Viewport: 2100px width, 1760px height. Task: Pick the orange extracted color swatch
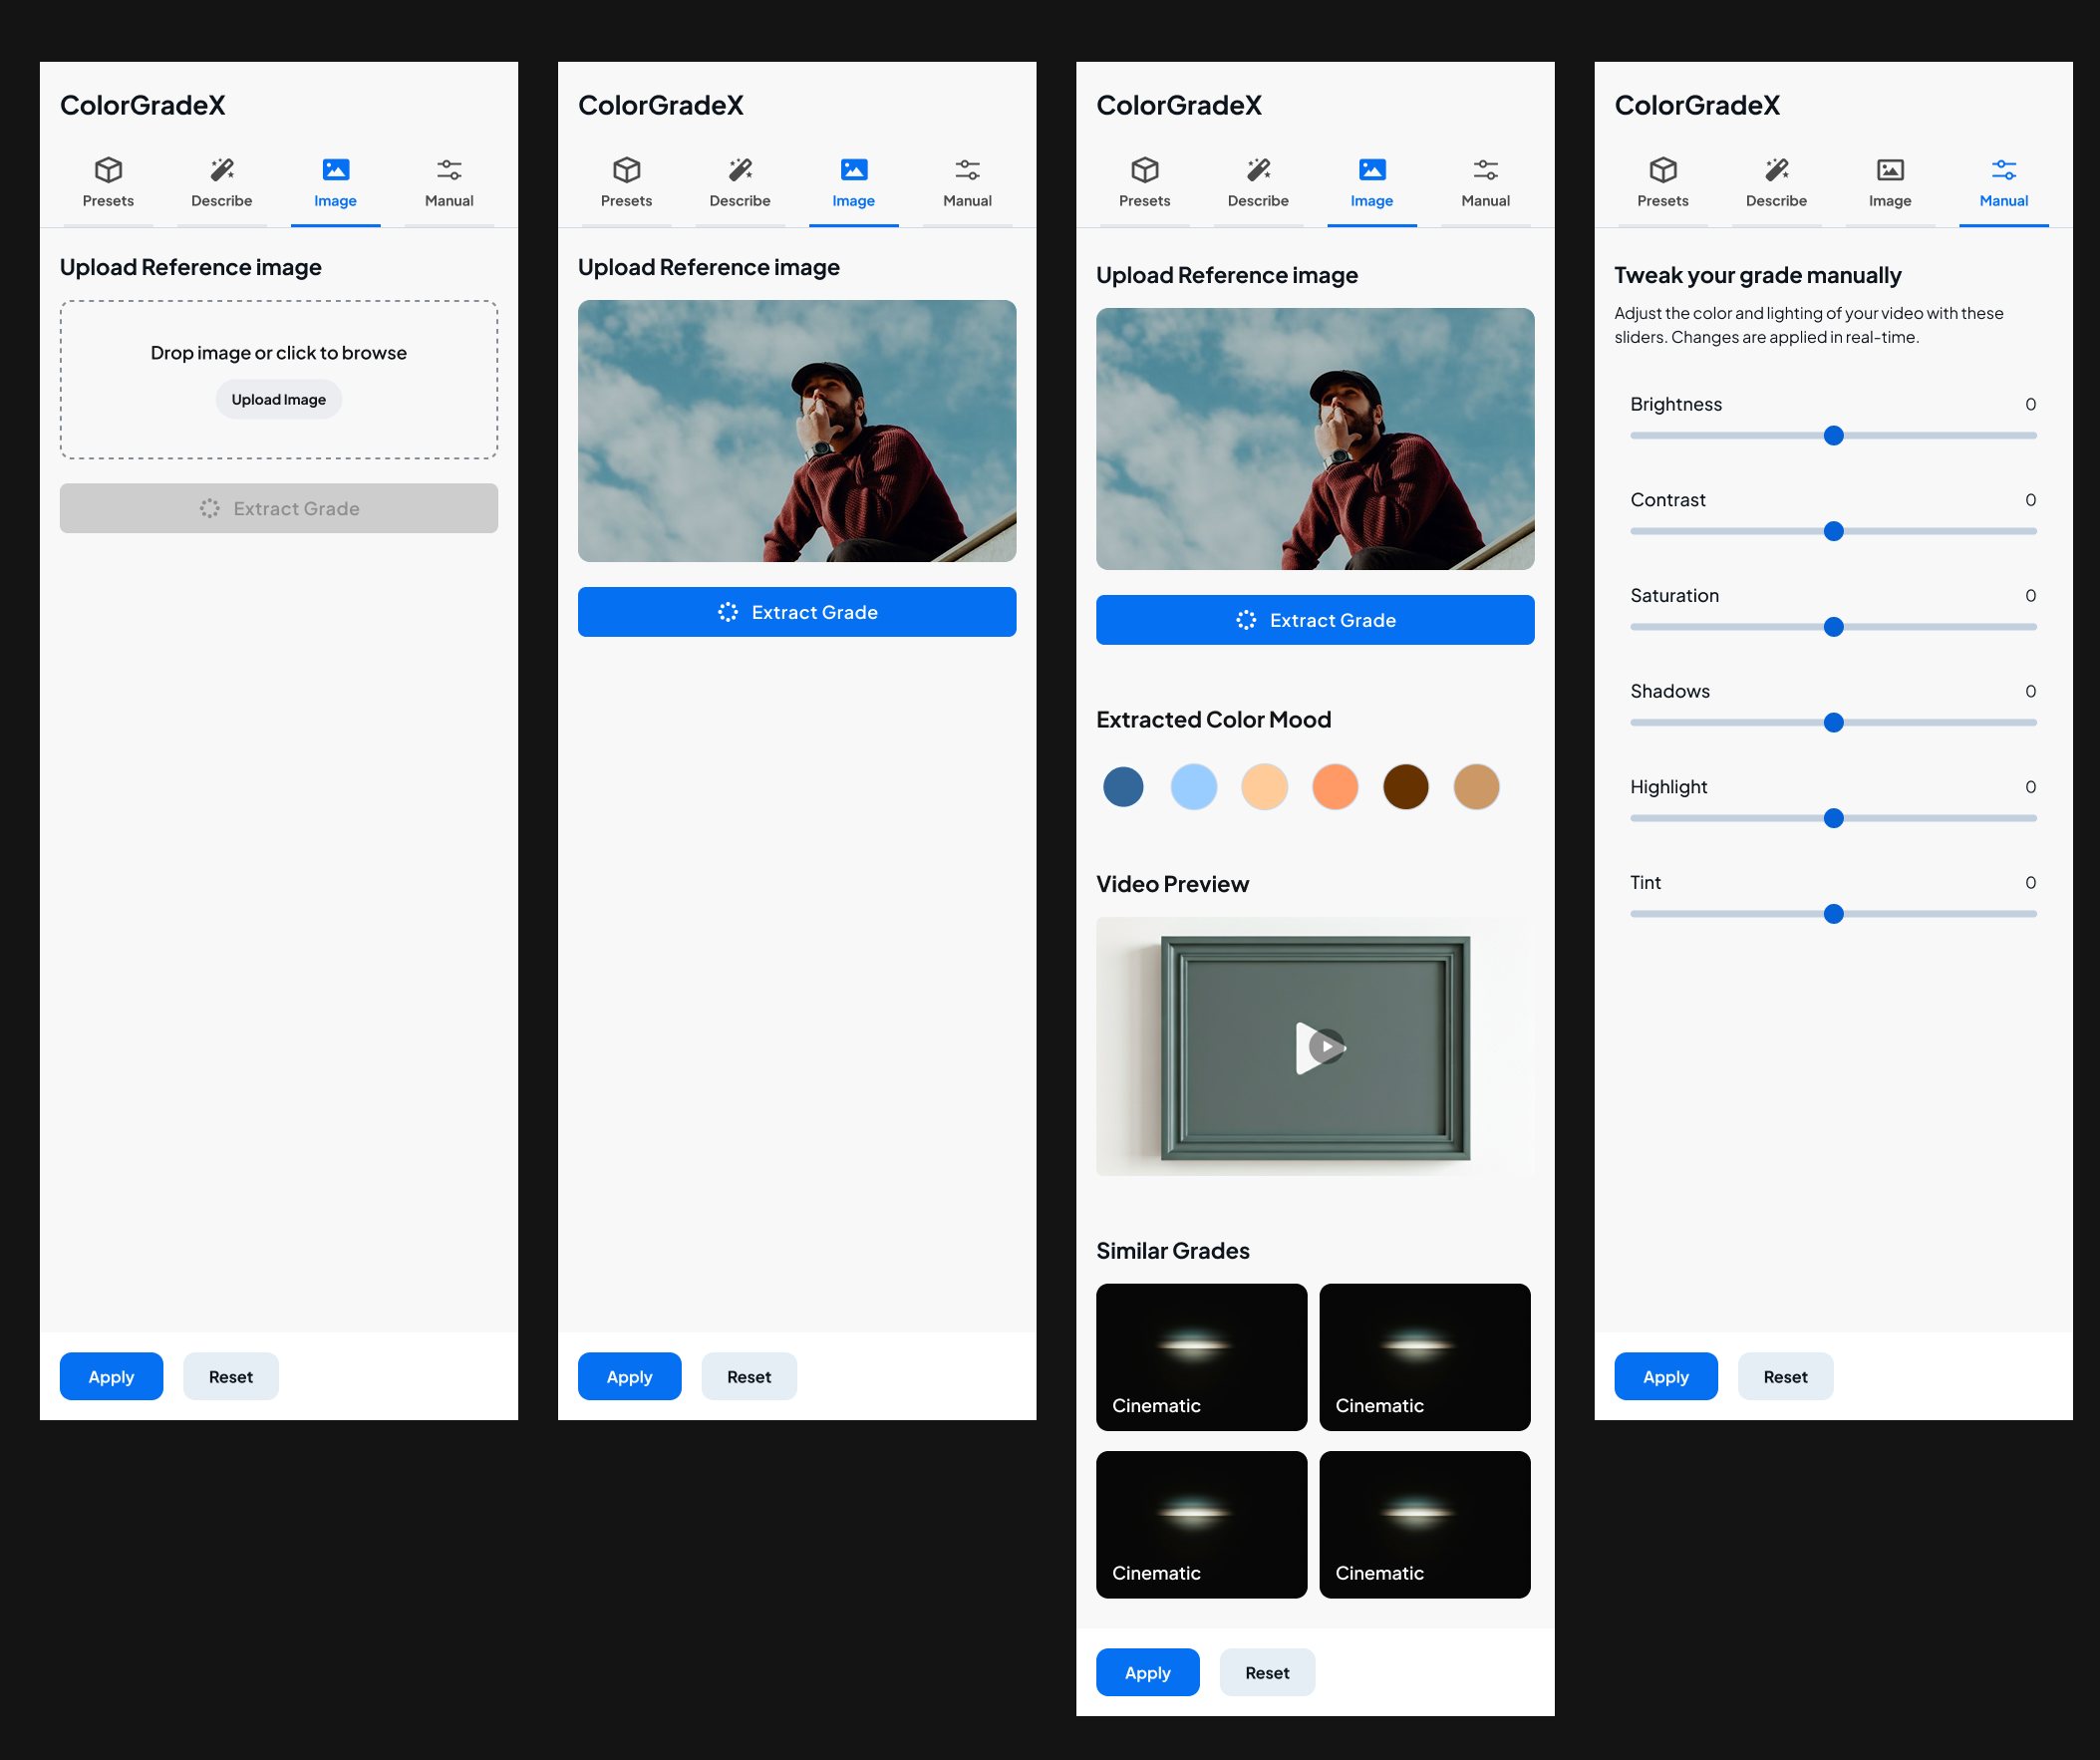point(1334,788)
